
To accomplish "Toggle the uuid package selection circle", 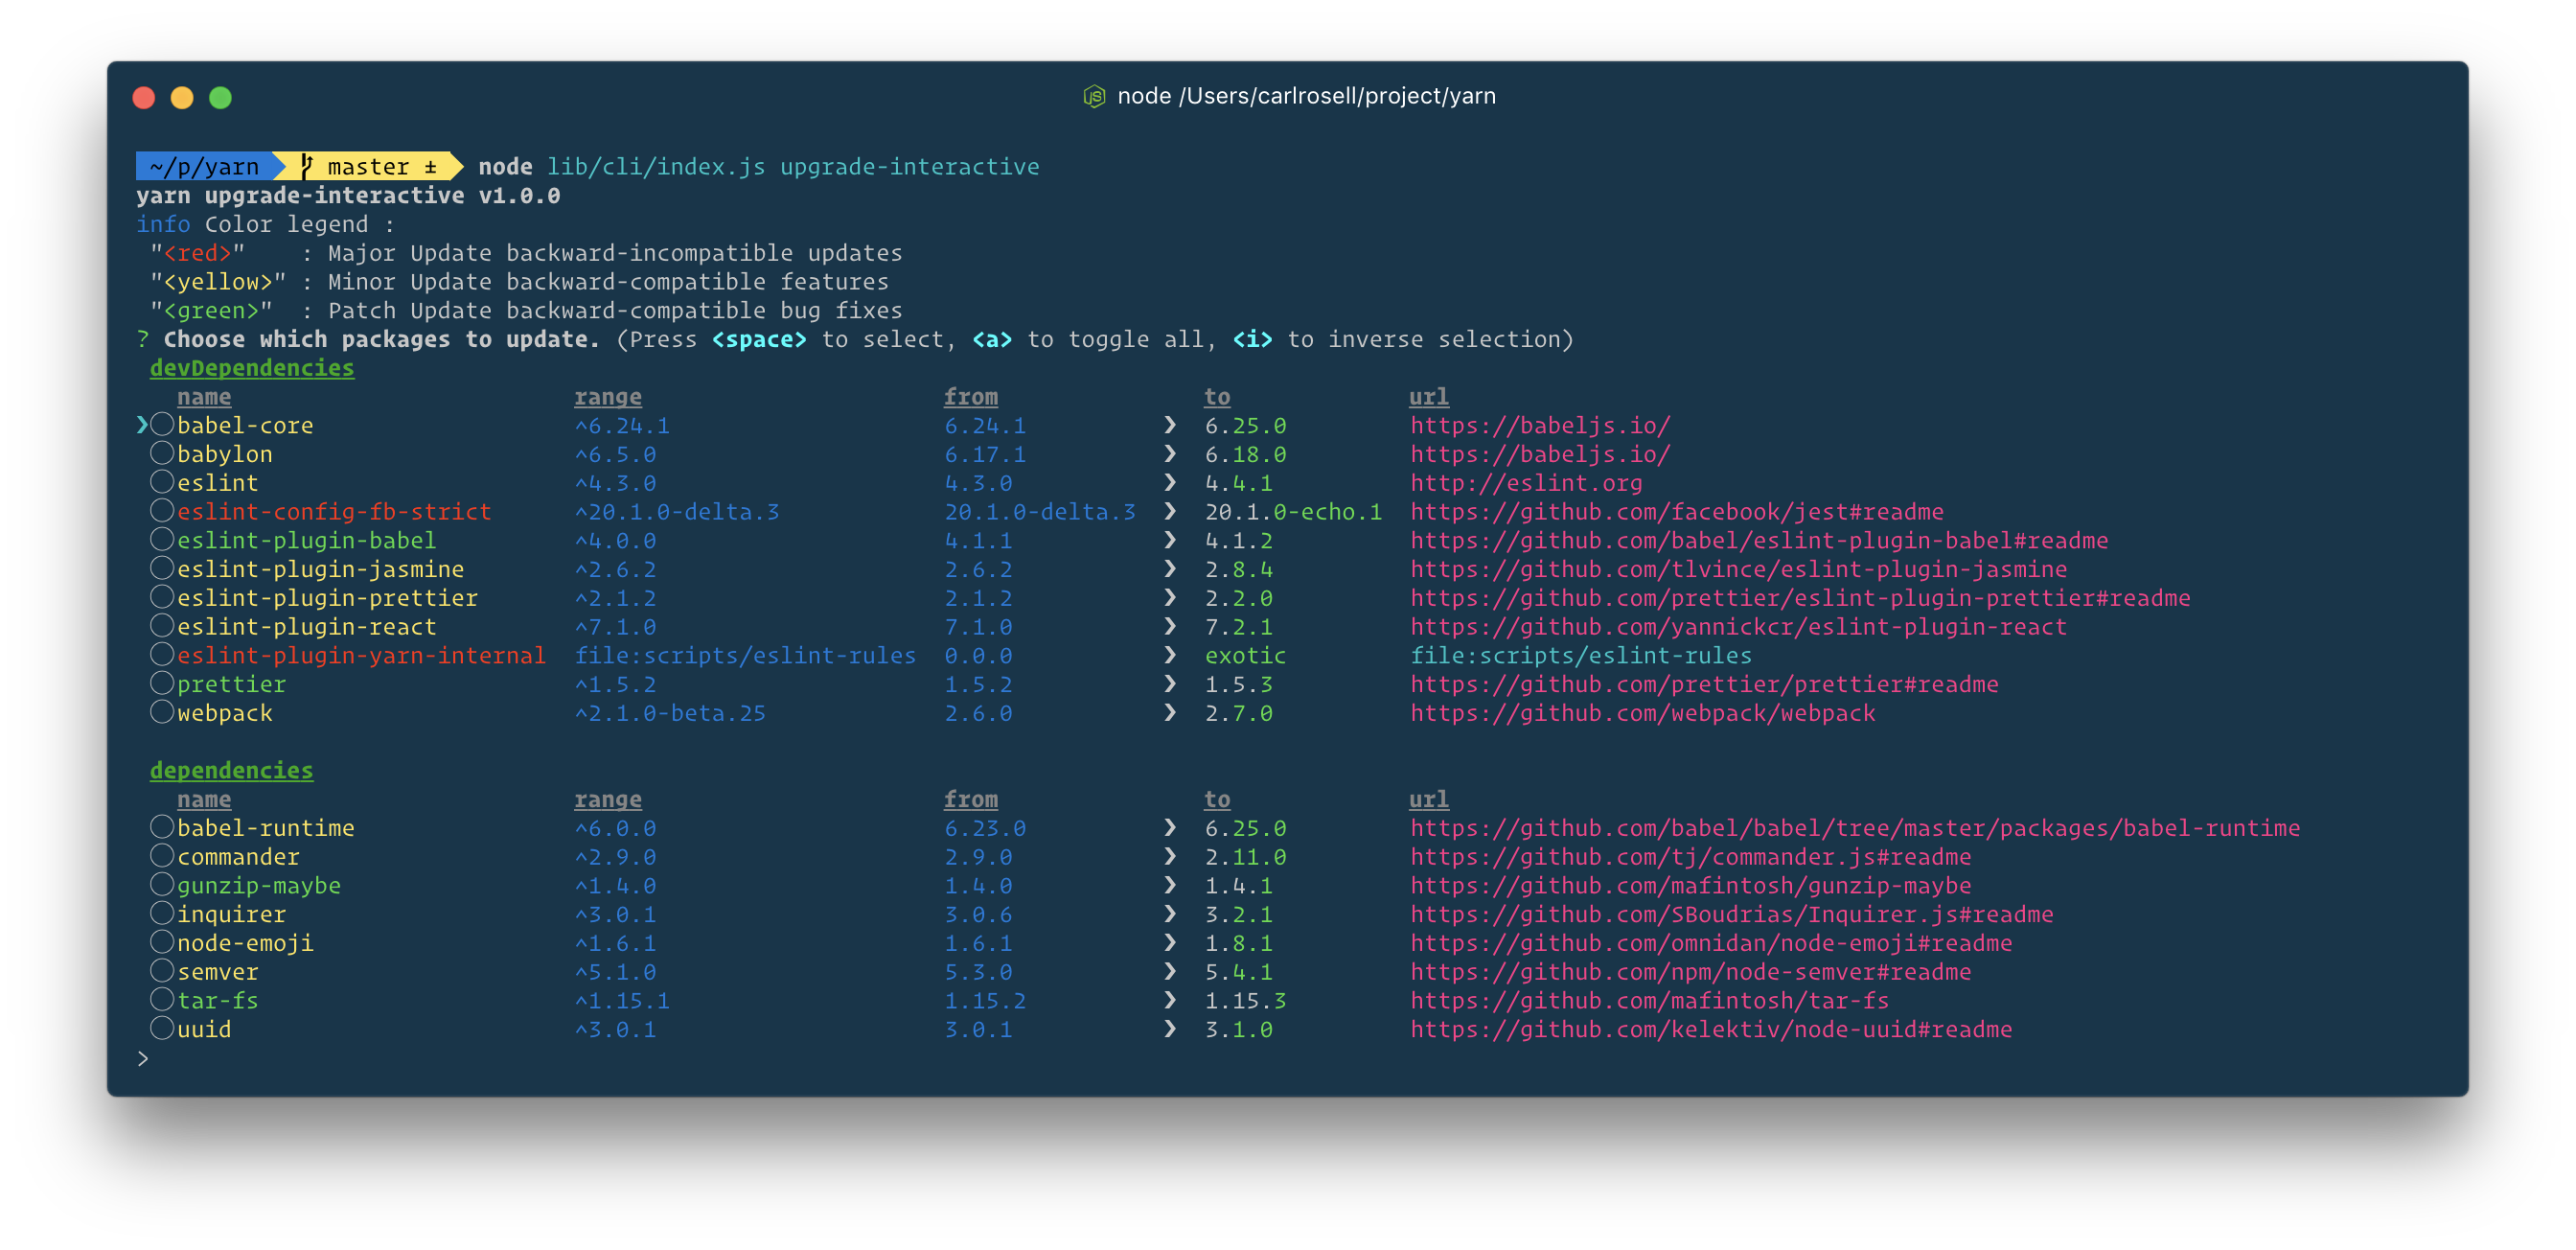I will (x=162, y=1029).
